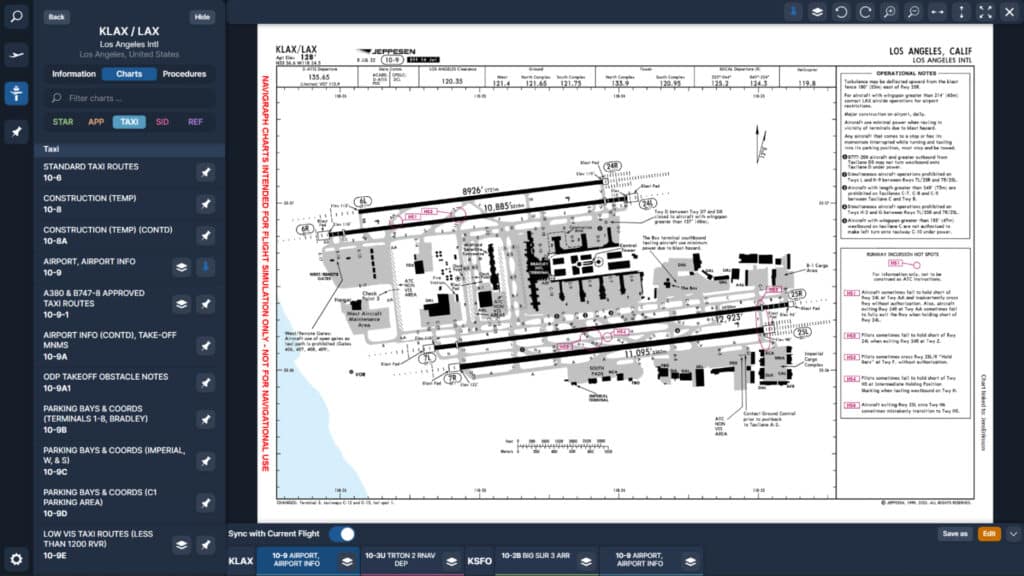Pin the Standard Taxi Routes chart

[x=205, y=172]
